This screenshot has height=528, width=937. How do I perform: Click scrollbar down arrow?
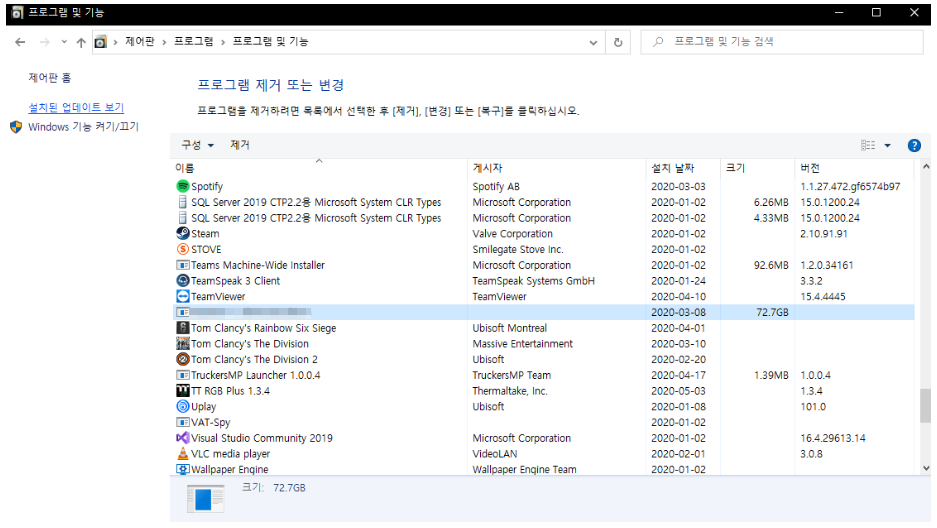[x=926, y=469]
